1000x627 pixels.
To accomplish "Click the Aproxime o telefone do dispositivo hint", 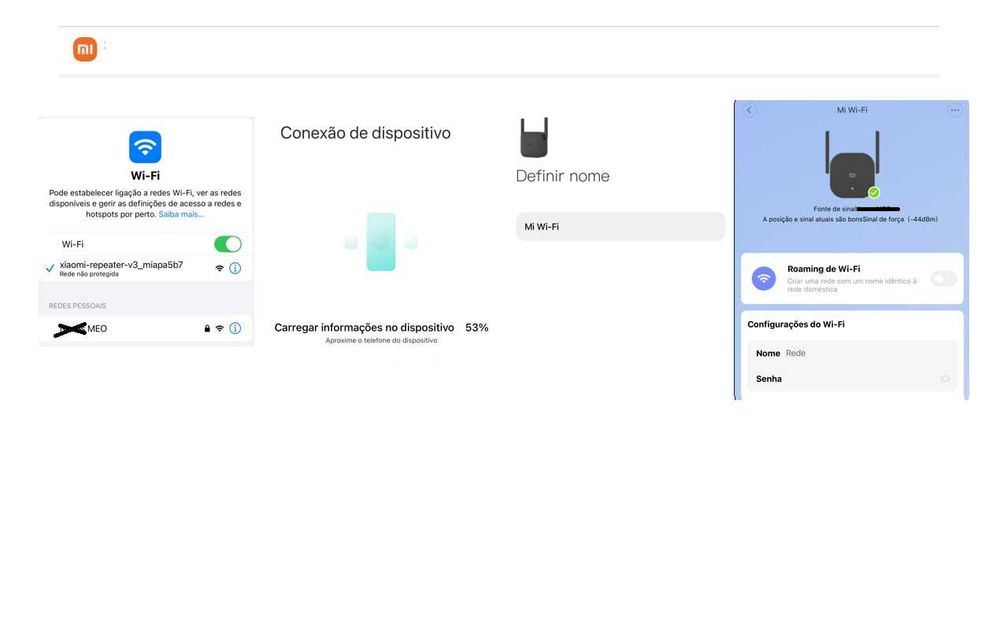I will coord(381,341).
